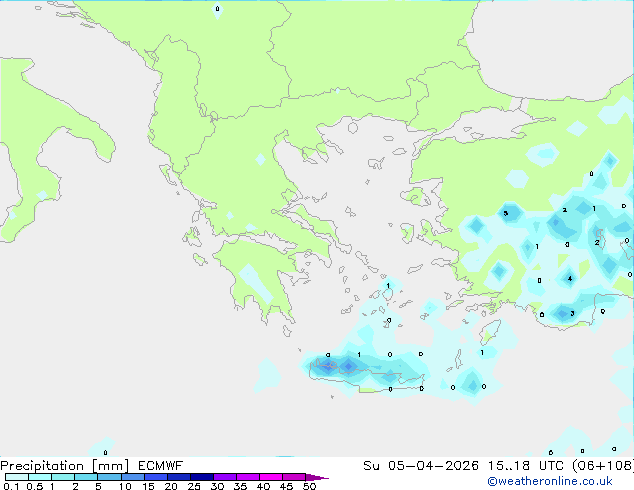634x490 pixels.
Task: Click the 0.5–1 mm legend color swatch
Action: 40,477
